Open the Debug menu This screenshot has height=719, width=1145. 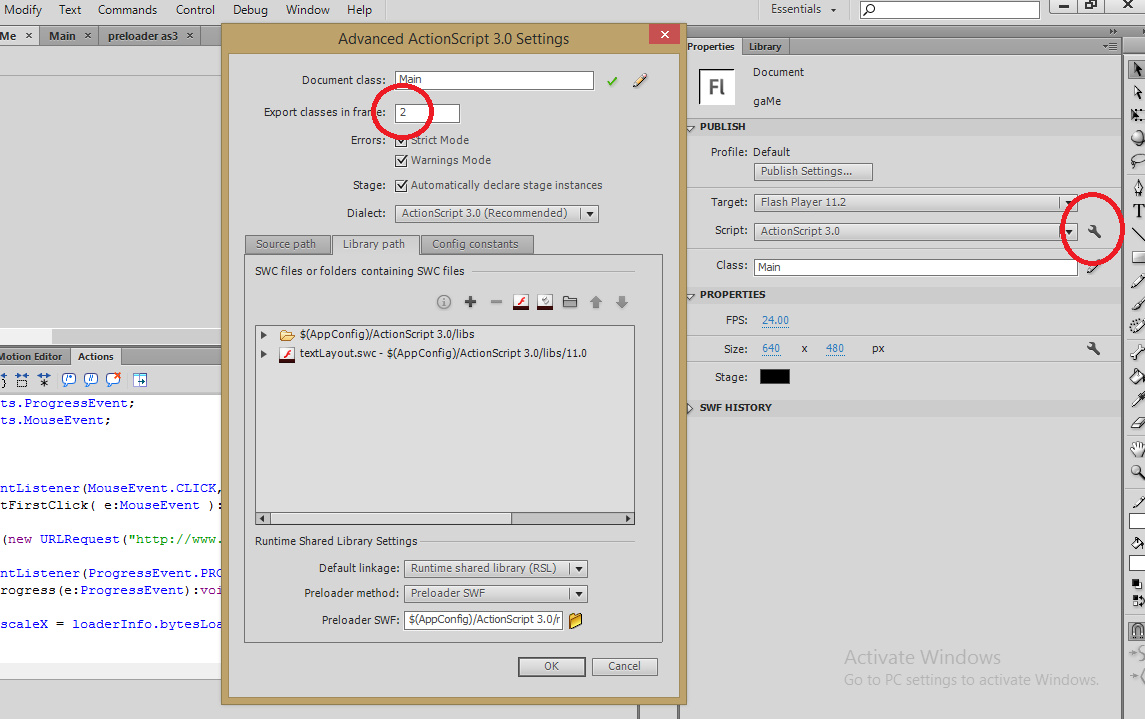(250, 10)
